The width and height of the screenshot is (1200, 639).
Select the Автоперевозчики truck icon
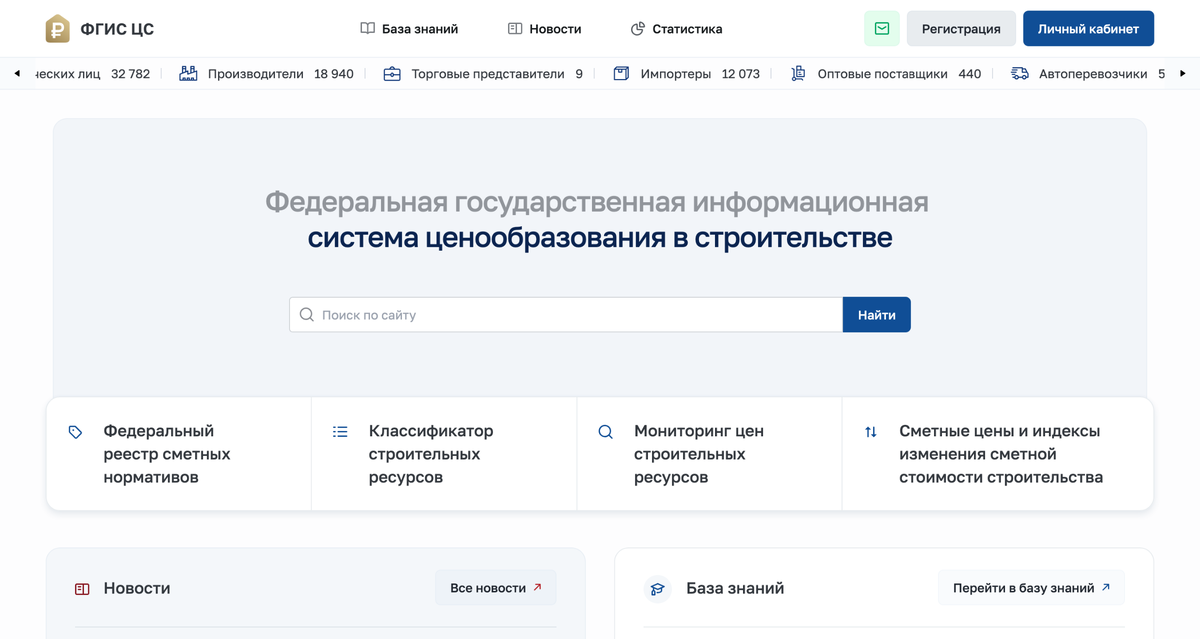[x=1019, y=73]
